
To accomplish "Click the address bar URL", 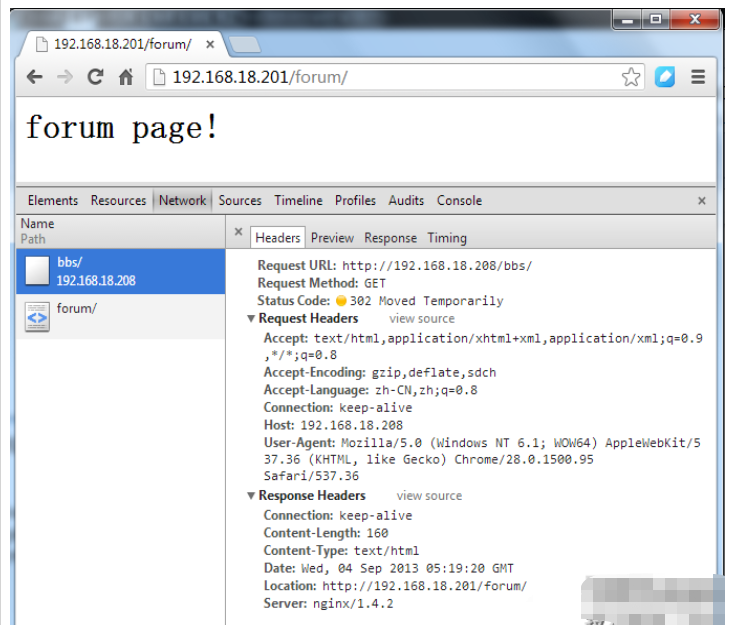I will (260, 77).
